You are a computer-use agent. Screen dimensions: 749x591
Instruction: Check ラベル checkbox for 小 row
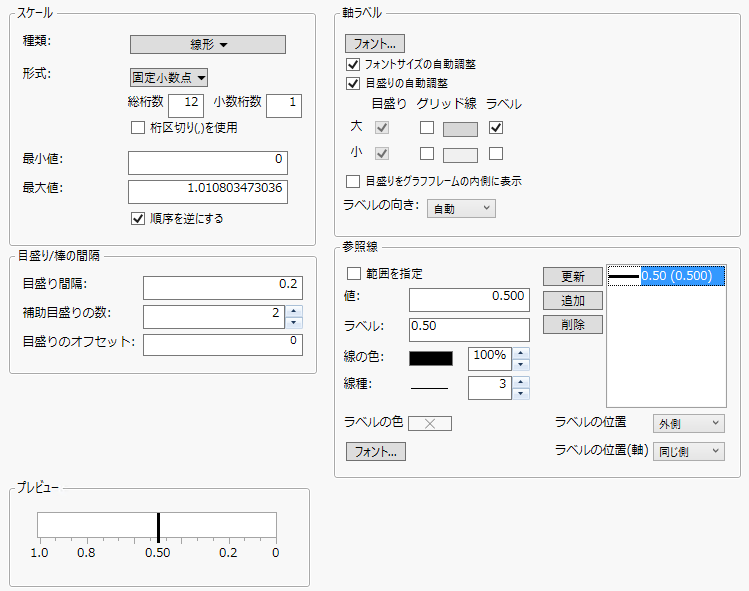point(496,153)
